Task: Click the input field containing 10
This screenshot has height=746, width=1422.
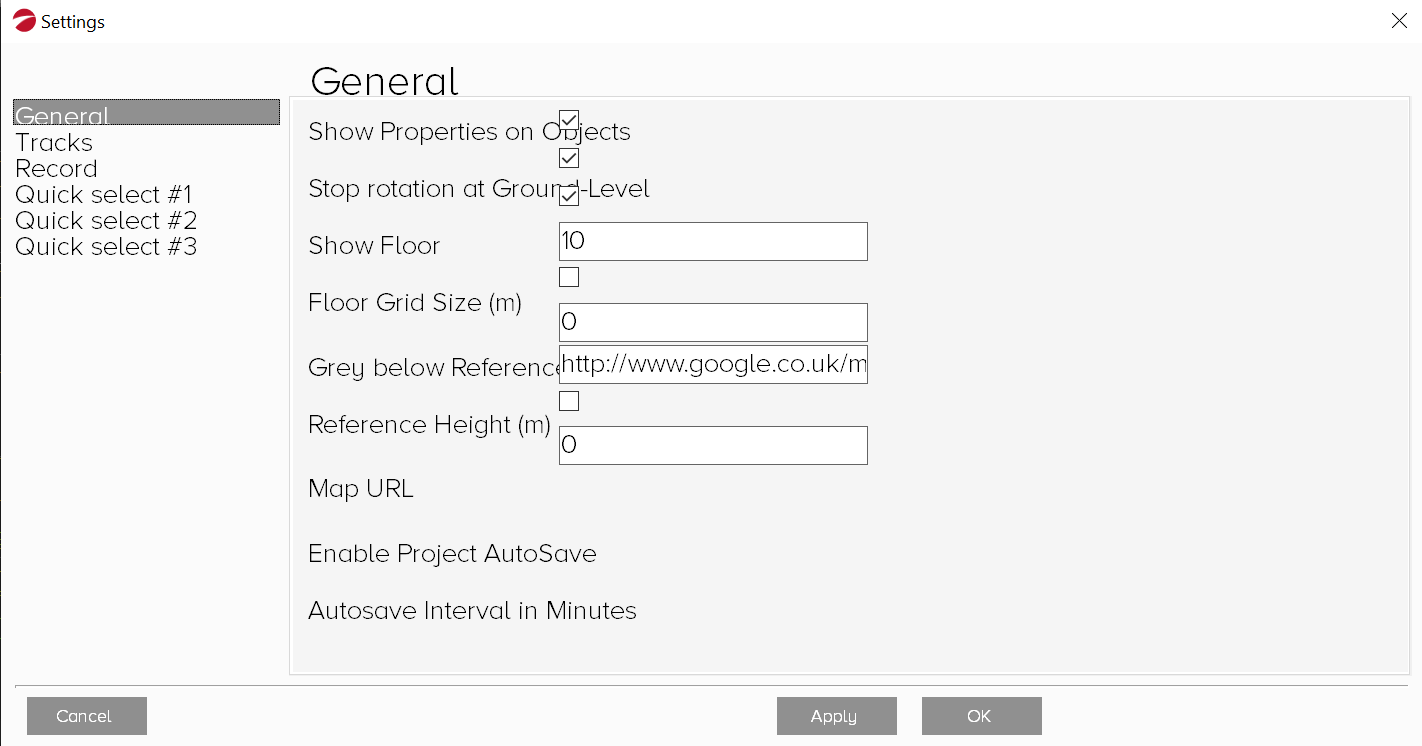Action: (x=713, y=241)
